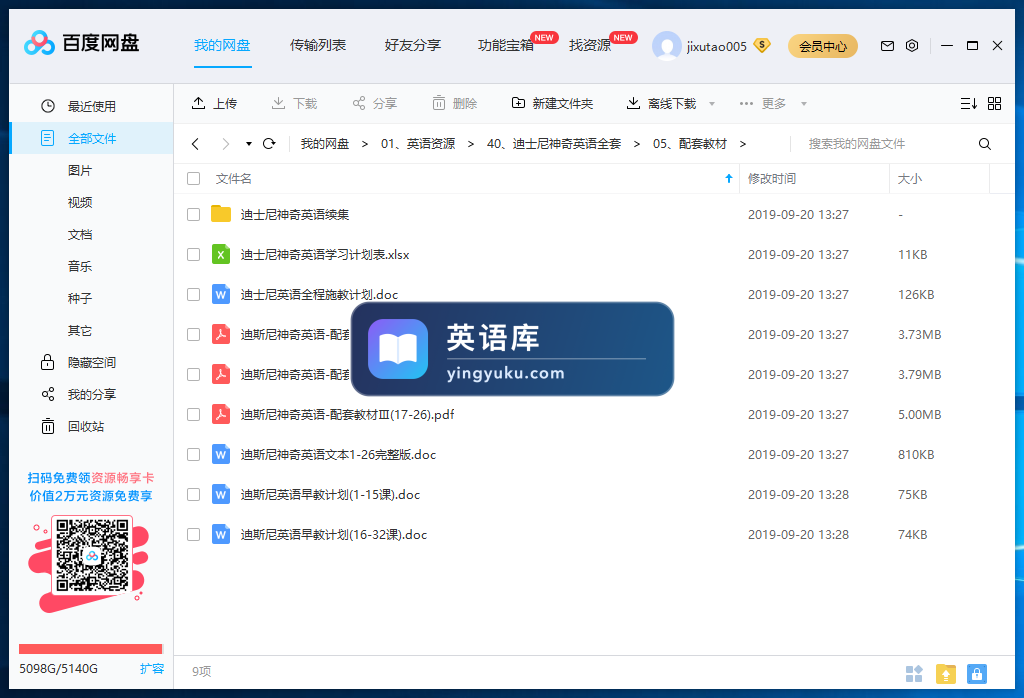Click the 上传 upload button
This screenshot has height=698, width=1024.
point(214,103)
